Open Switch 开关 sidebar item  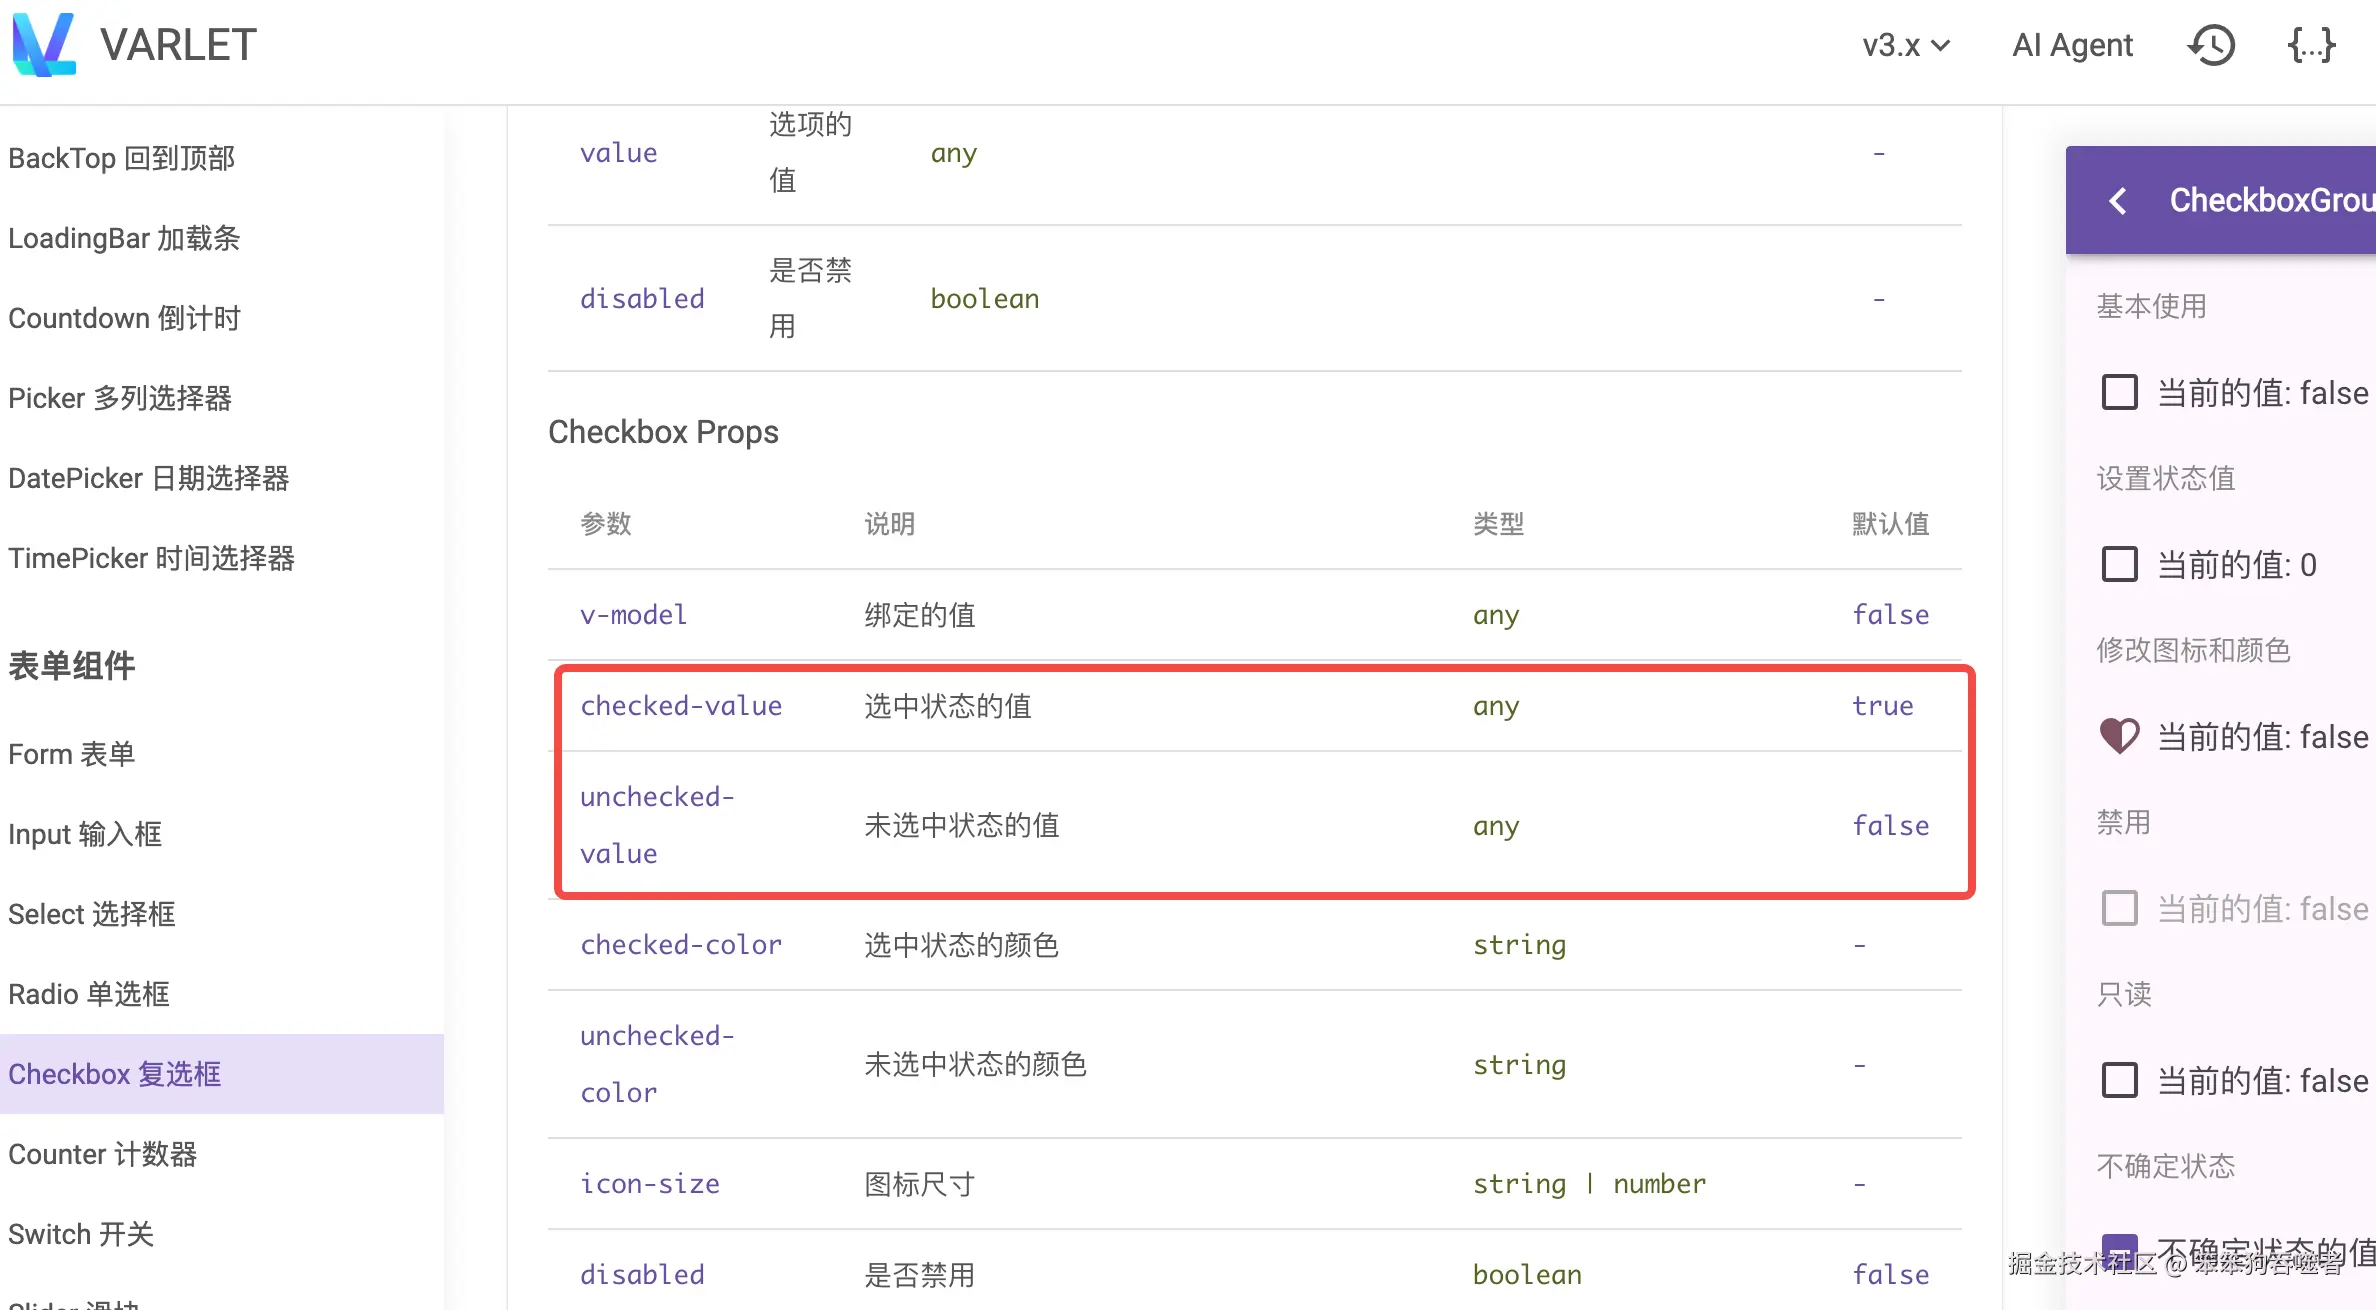pyautogui.click(x=81, y=1234)
